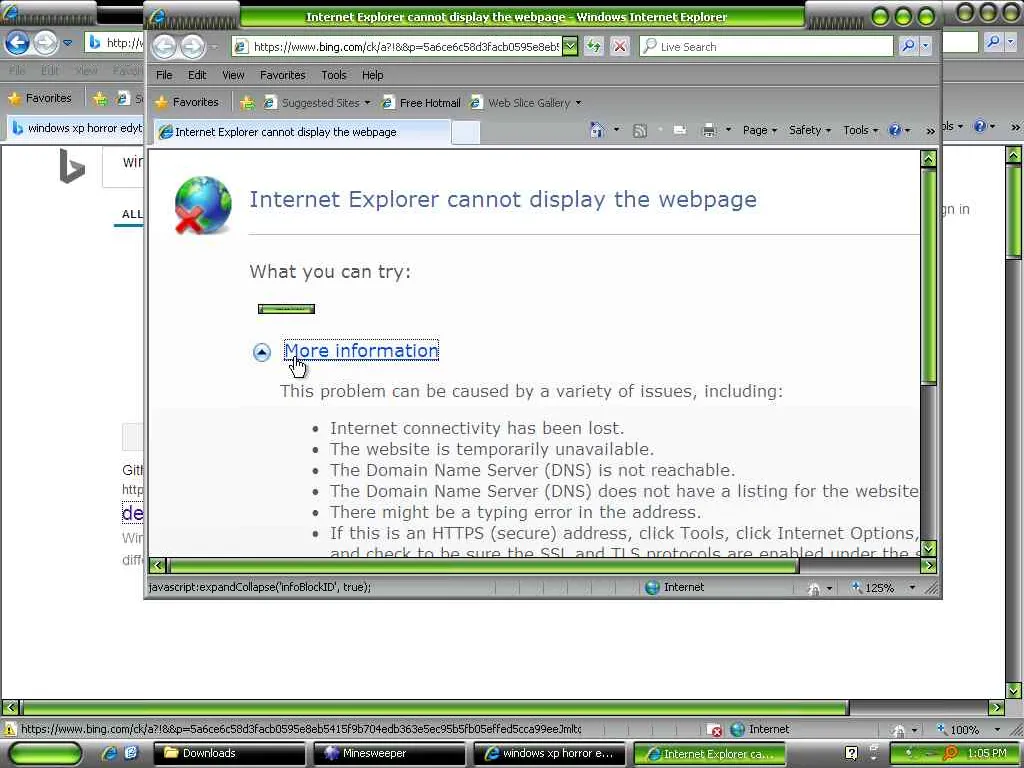The height and width of the screenshot is (768, 1024).
Task: Open the search provider dropdown arrow
Action: click(x=925, y=46)
